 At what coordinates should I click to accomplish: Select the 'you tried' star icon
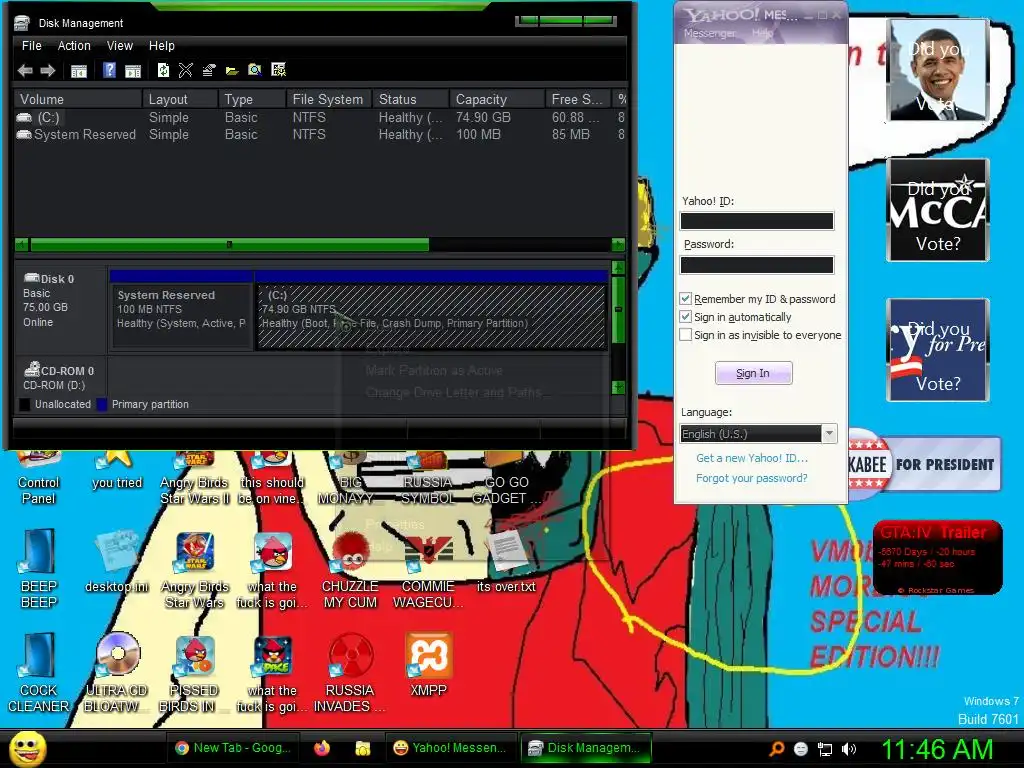117,470
